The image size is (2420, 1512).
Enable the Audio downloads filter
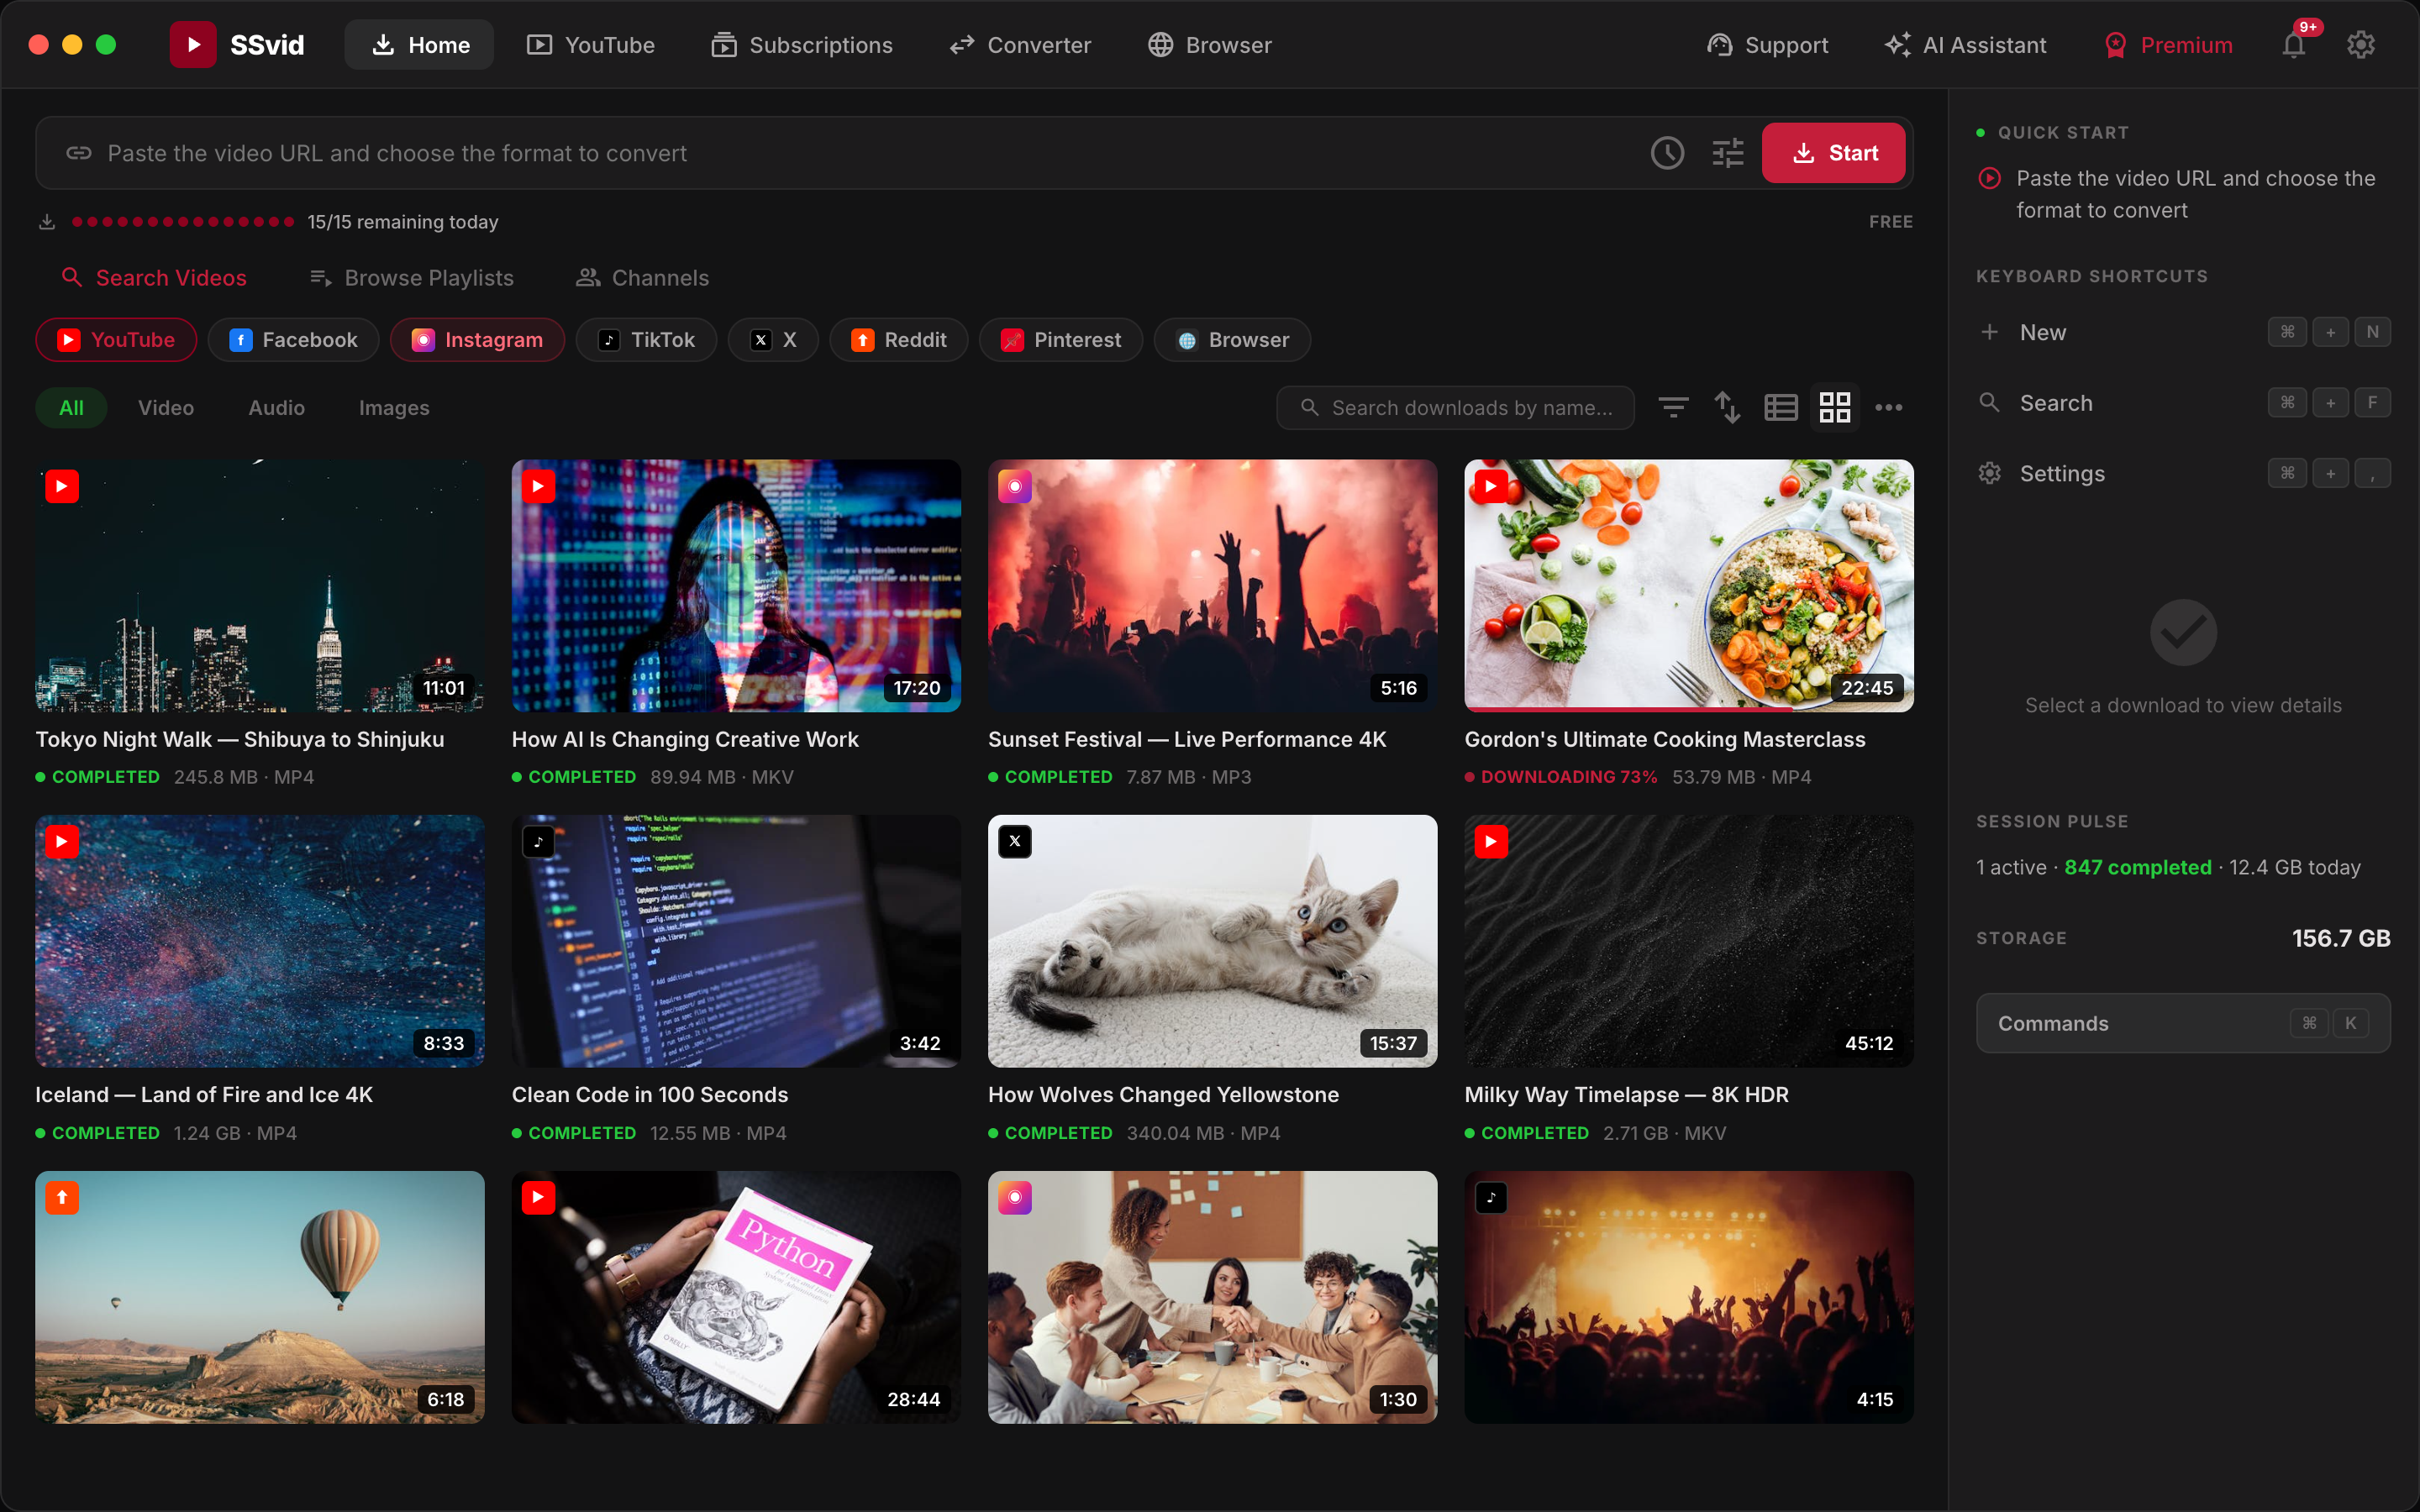(276, 407)
